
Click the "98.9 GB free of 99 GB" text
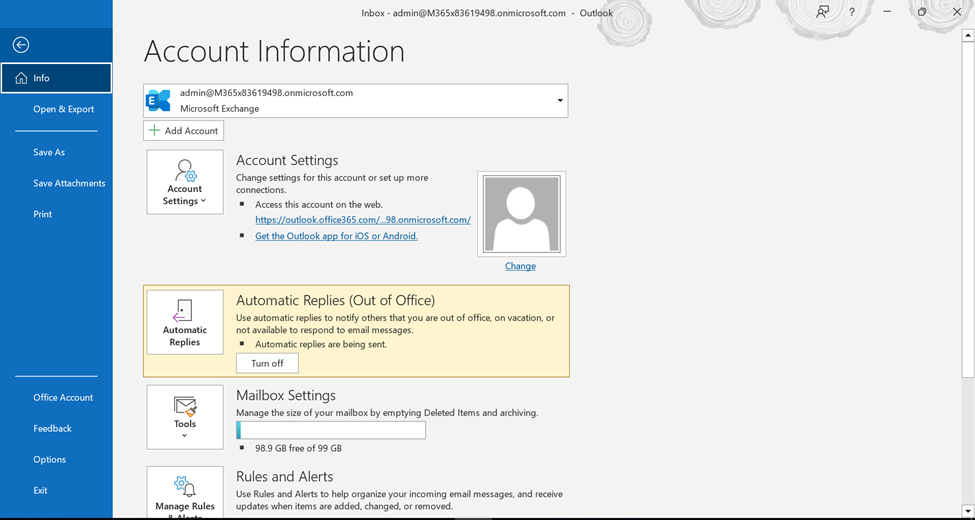coord(298,448)
